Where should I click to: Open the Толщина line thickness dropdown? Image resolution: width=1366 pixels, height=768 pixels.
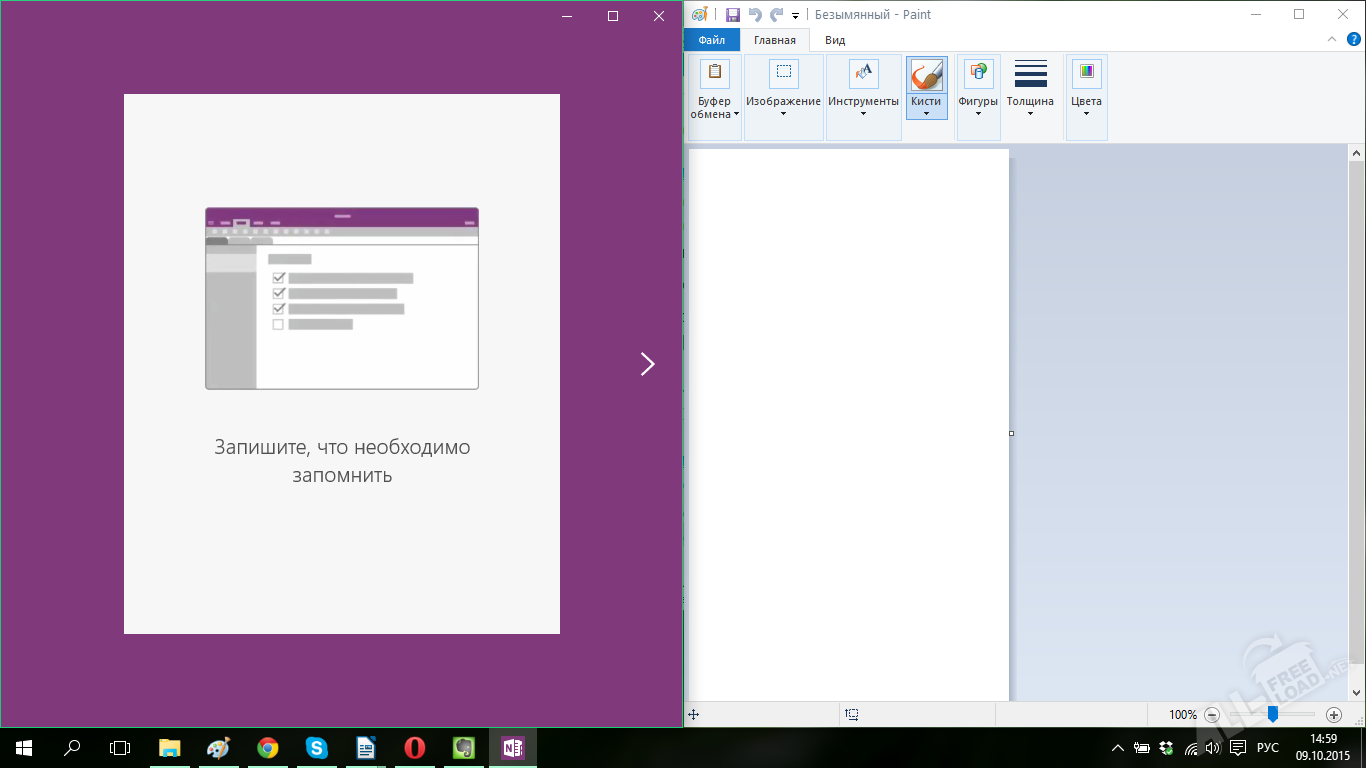1030,90
